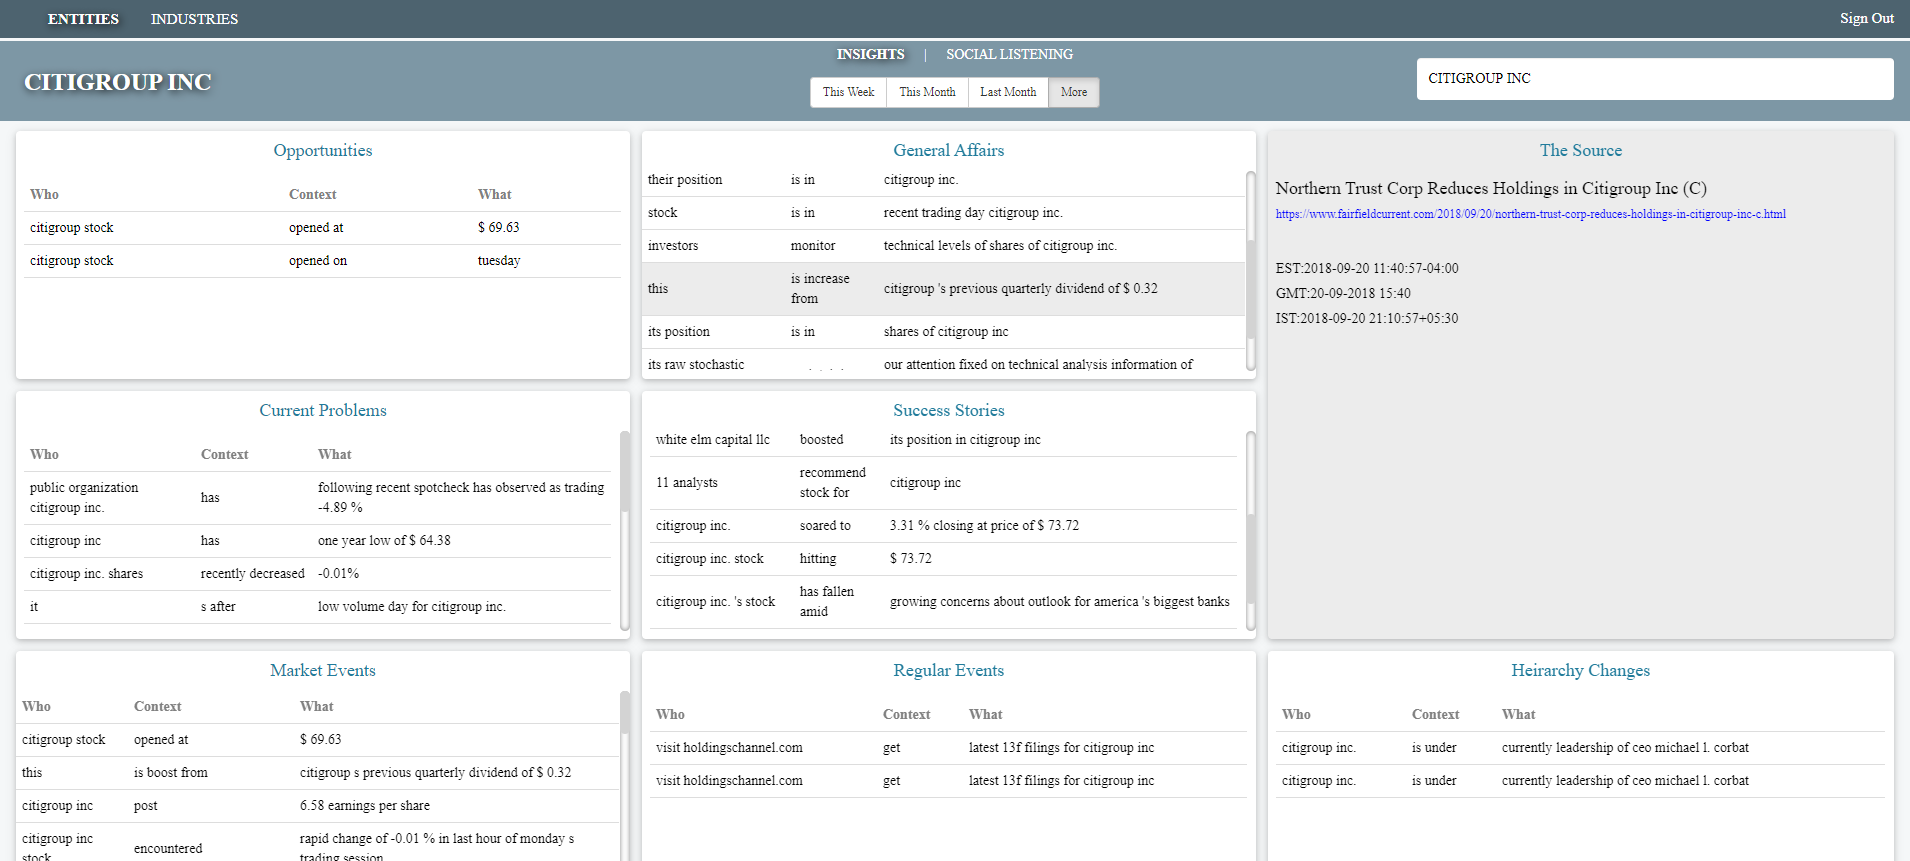The height and width of the screenshot is (861, 1910).
Task: Click the Opportunities panel title
Action: coord(323,150)
